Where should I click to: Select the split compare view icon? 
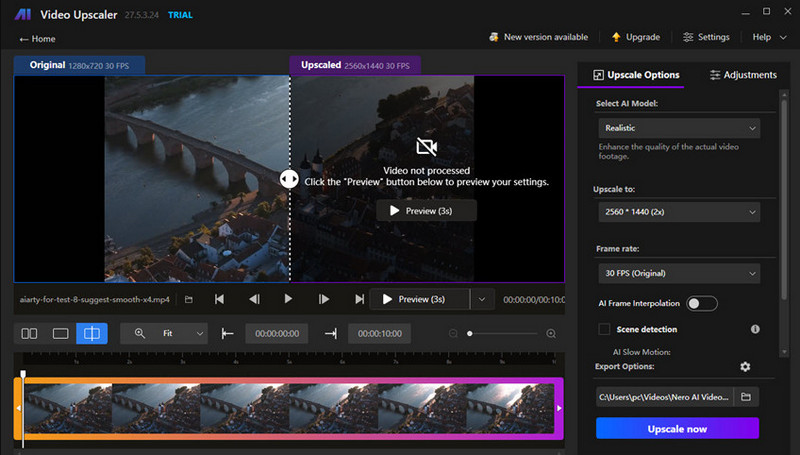pos(91,333)
